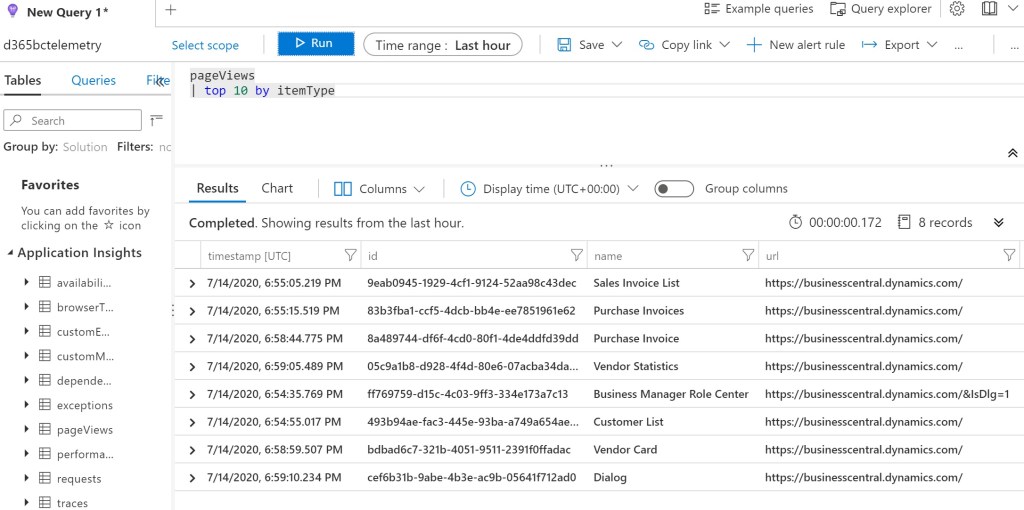Switch to the Queries tab
1024x510 pixels.
tap(93, 80)
